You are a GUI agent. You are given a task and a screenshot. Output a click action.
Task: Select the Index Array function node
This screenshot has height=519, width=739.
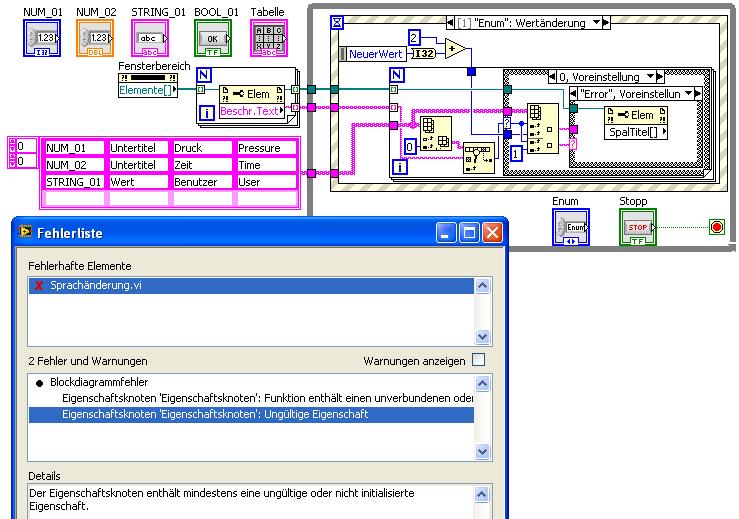[435, 133]
